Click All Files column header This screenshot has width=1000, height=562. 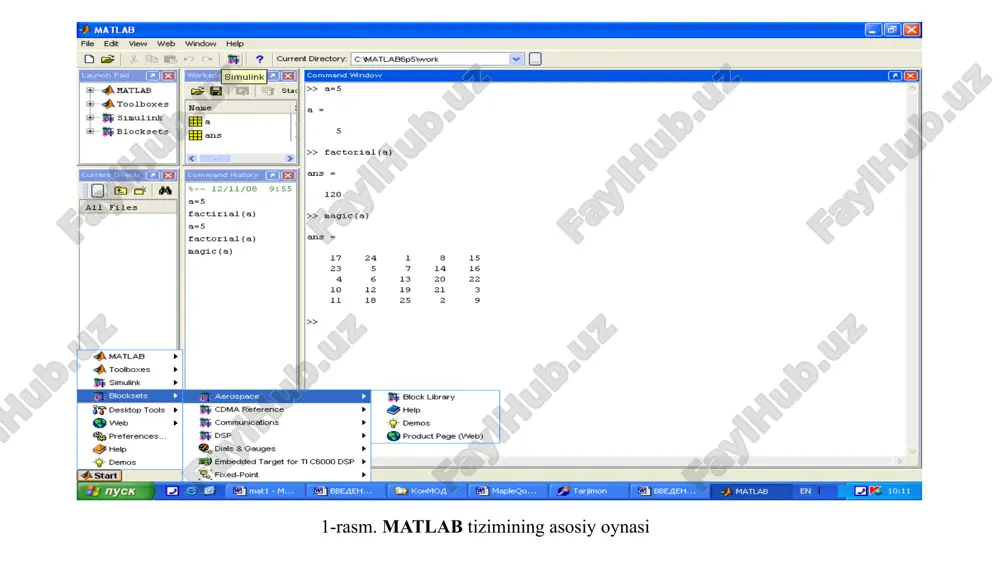point(128,208)
